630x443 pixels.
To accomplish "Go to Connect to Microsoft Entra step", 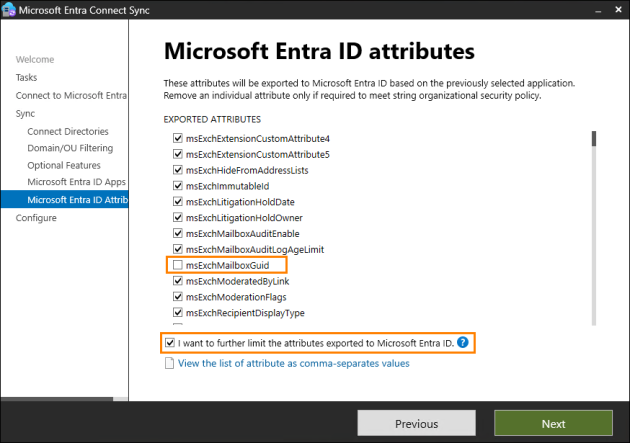I will pos(71,96).
